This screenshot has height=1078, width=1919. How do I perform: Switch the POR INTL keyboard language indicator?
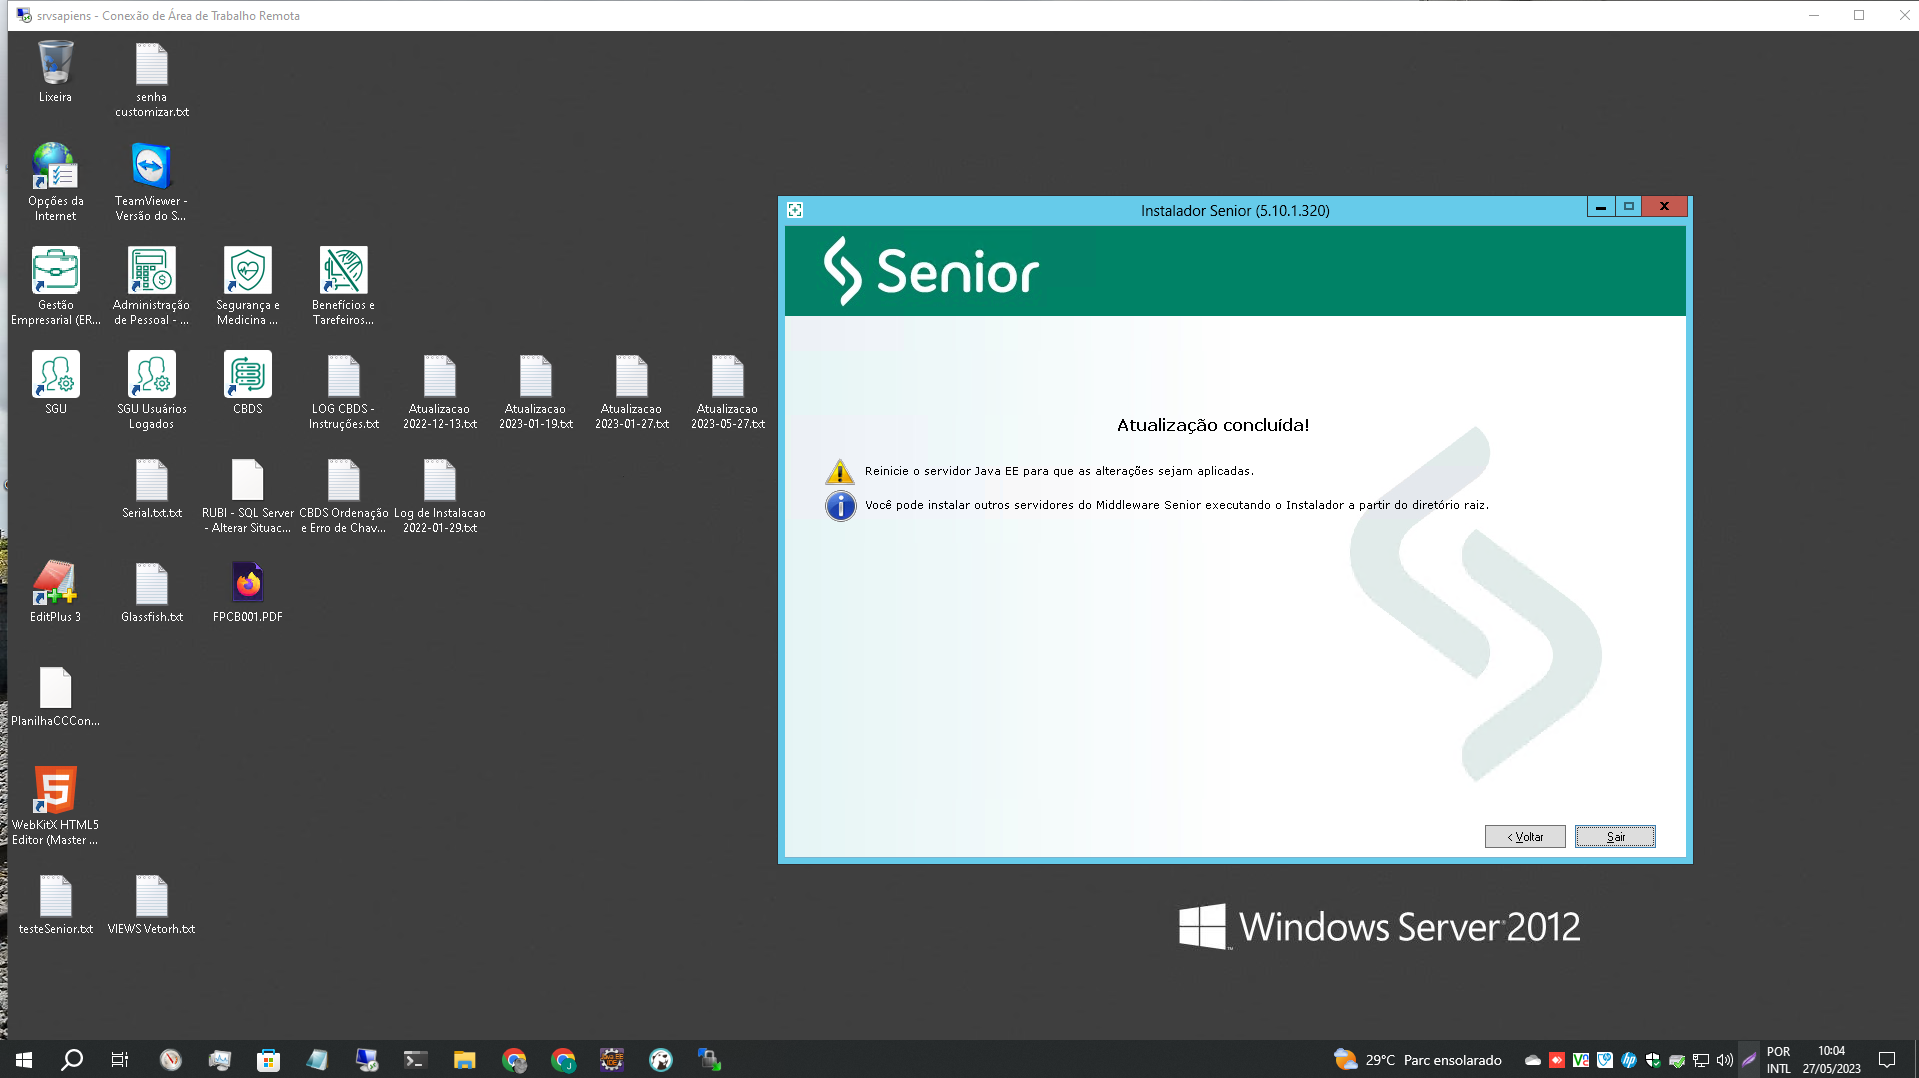pyautogui.click(x=1779, y=1060)
